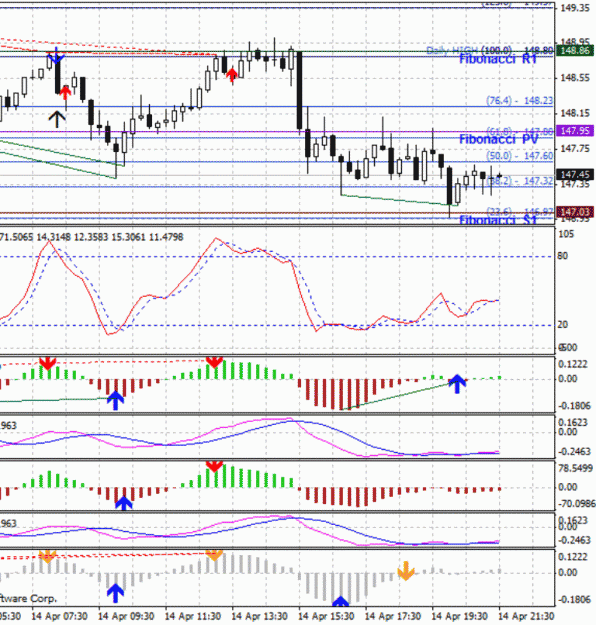Viewport: 596px width, 625px height.
Task: Click the 148.15 price scale value
Action: (574, 114)
